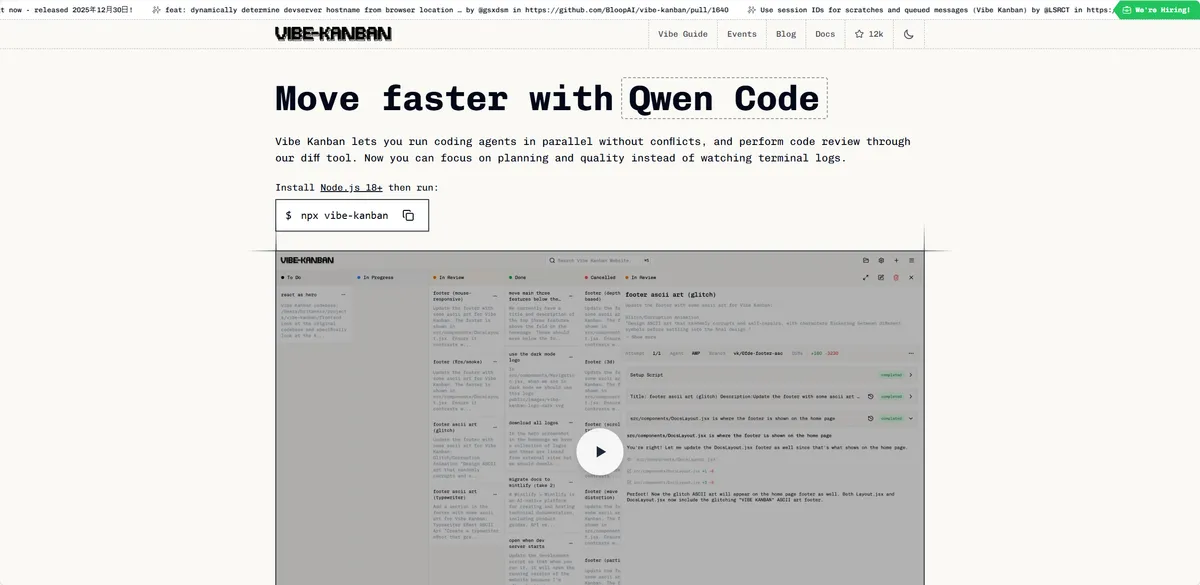Open the task in editor via pencil icon
The height and width of the screenshot is (585, 1200).
pyautogui.click(x=881, y=277)
